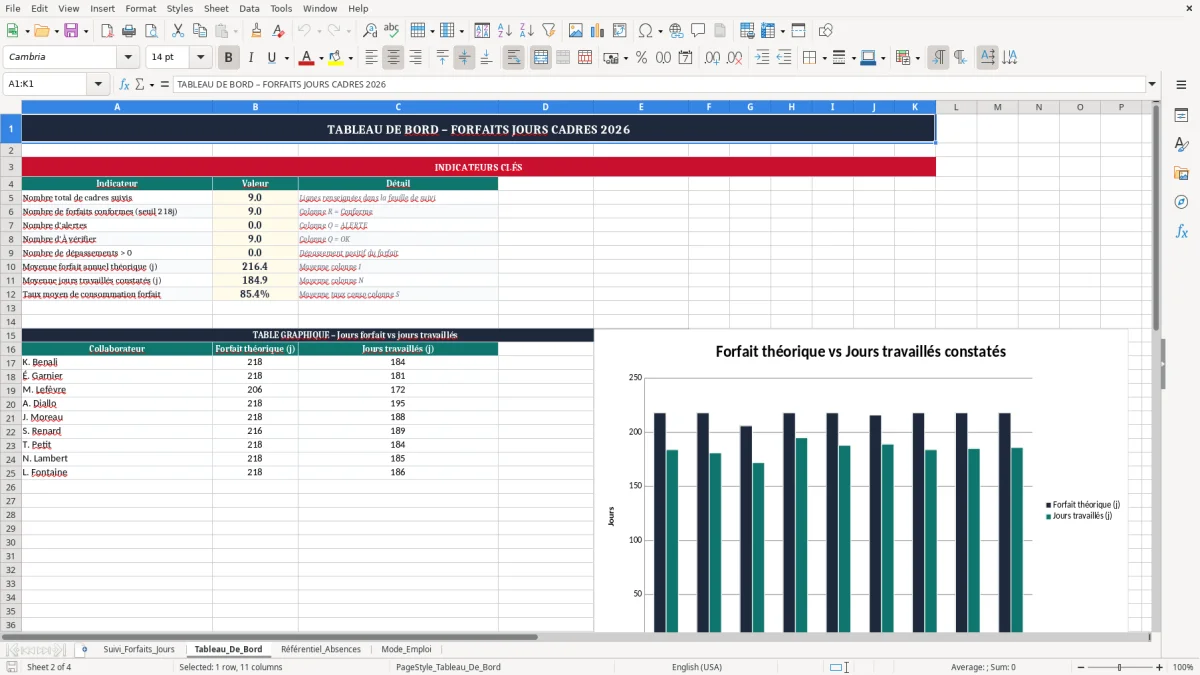The height and width of the screenshot is (675, 1200).
Task: Click the Clear Direct Formatting icon
Action: [x=279, y=31]
